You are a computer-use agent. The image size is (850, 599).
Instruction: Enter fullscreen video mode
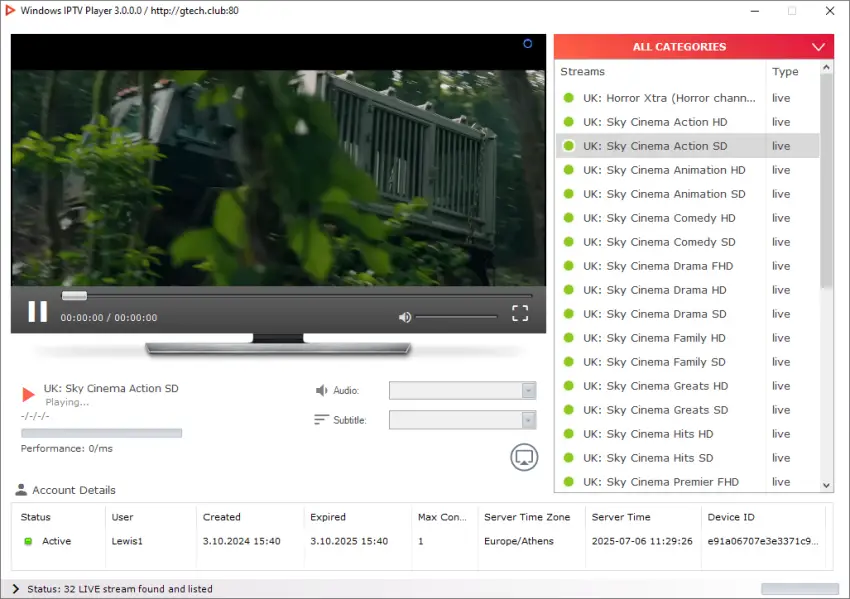pos(520,313)
